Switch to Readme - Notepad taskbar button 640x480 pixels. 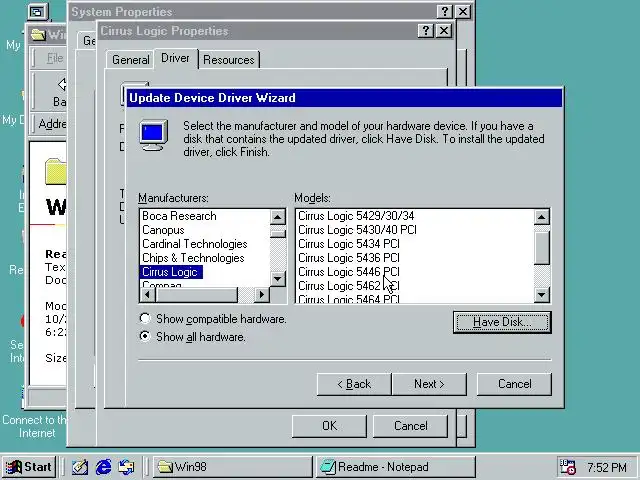point(396,467)
